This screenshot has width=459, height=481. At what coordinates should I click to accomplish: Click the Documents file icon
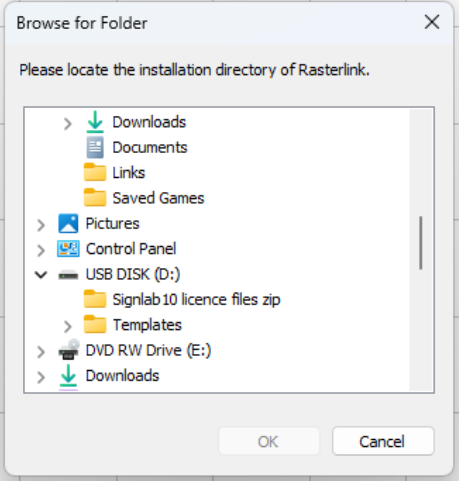pos(95,147)
